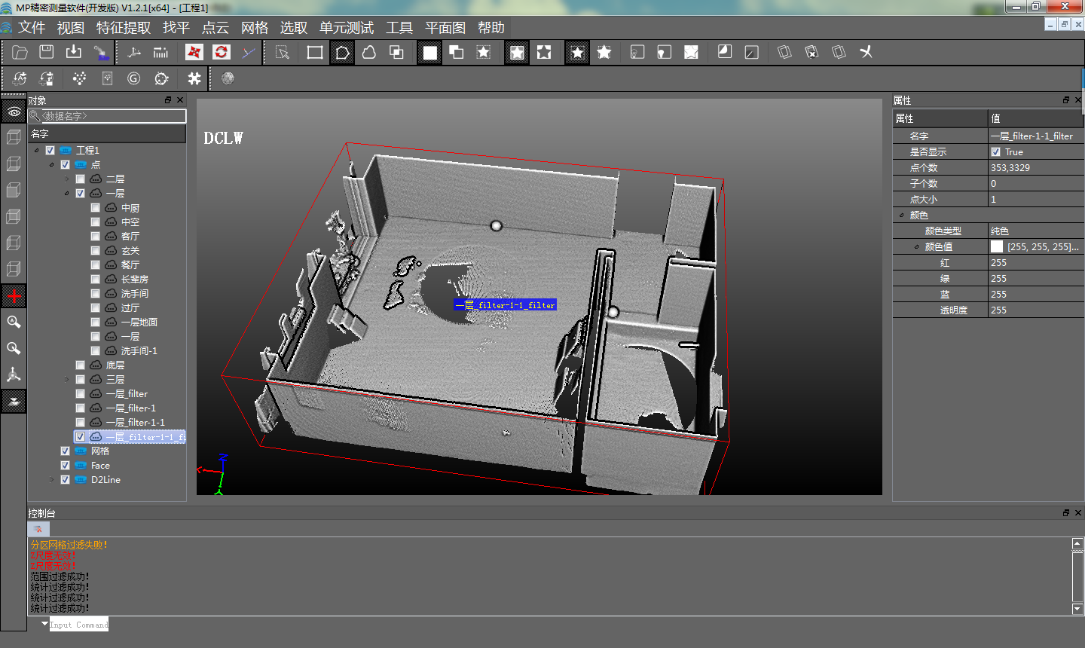The width and height of the screenshot is (1085, 648).
Task: Click the save disk icon
Action: (x=46, y=52)
